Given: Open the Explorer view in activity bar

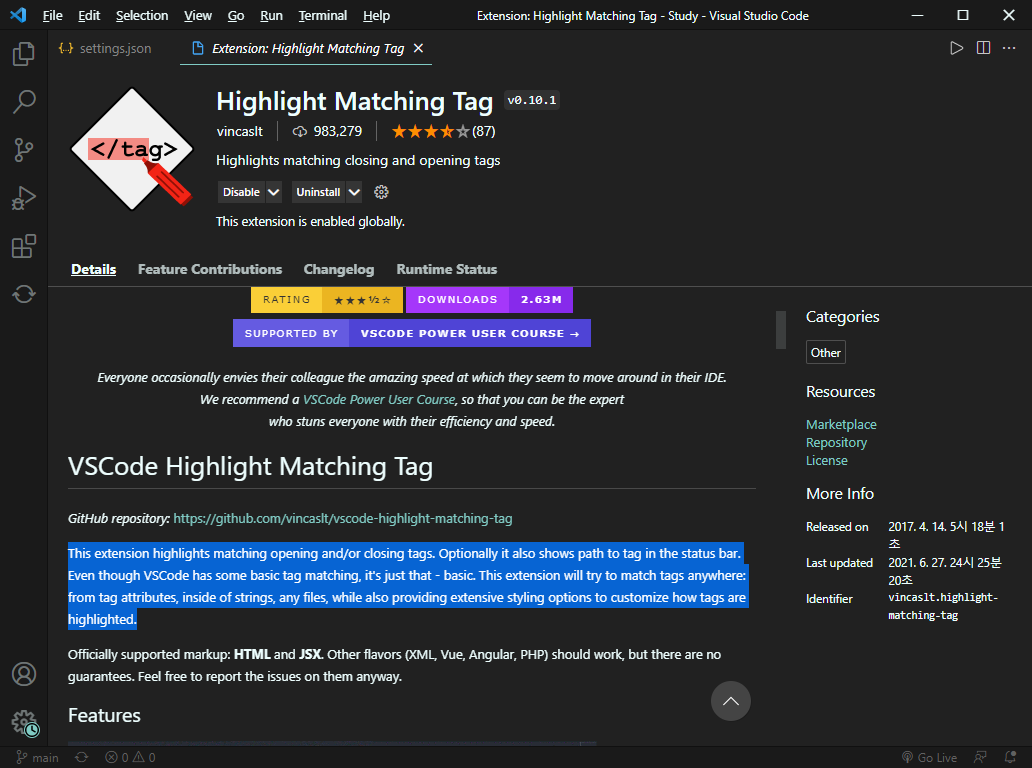Looking at the screenshot, I should click(x=24, y=54).
